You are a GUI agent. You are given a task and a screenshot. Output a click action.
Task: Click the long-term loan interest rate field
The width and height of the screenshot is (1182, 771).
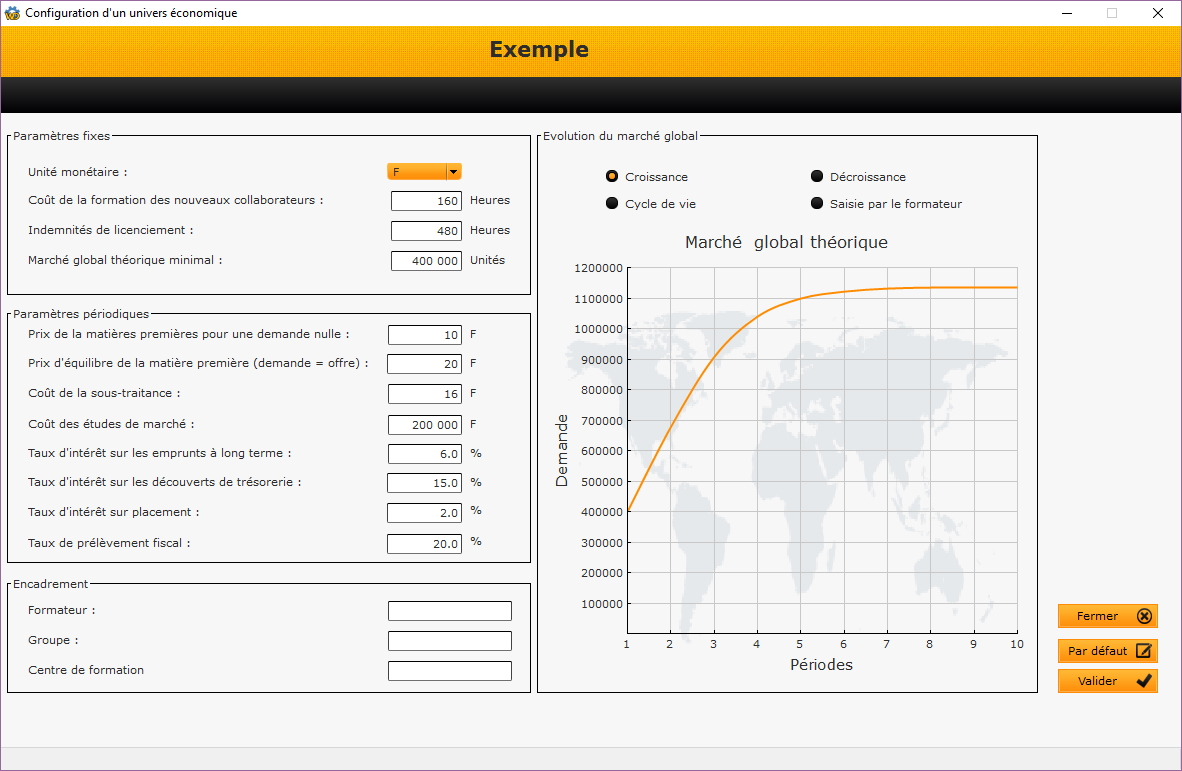point(424,454)
